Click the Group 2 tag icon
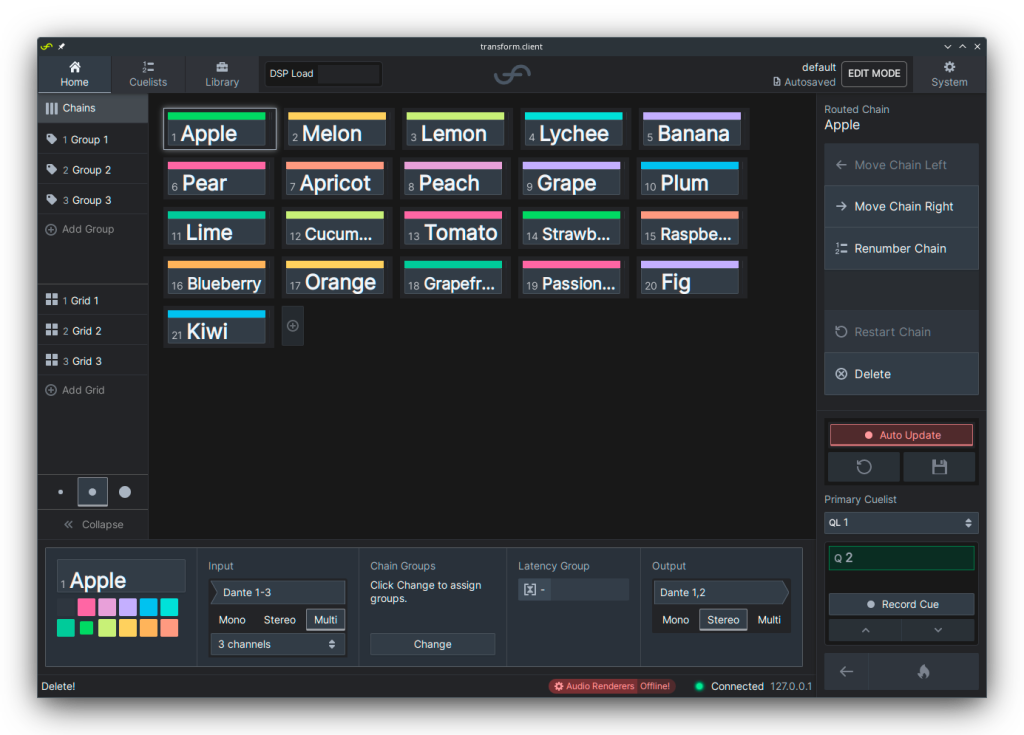The image size is (1024, 735). 52,169
